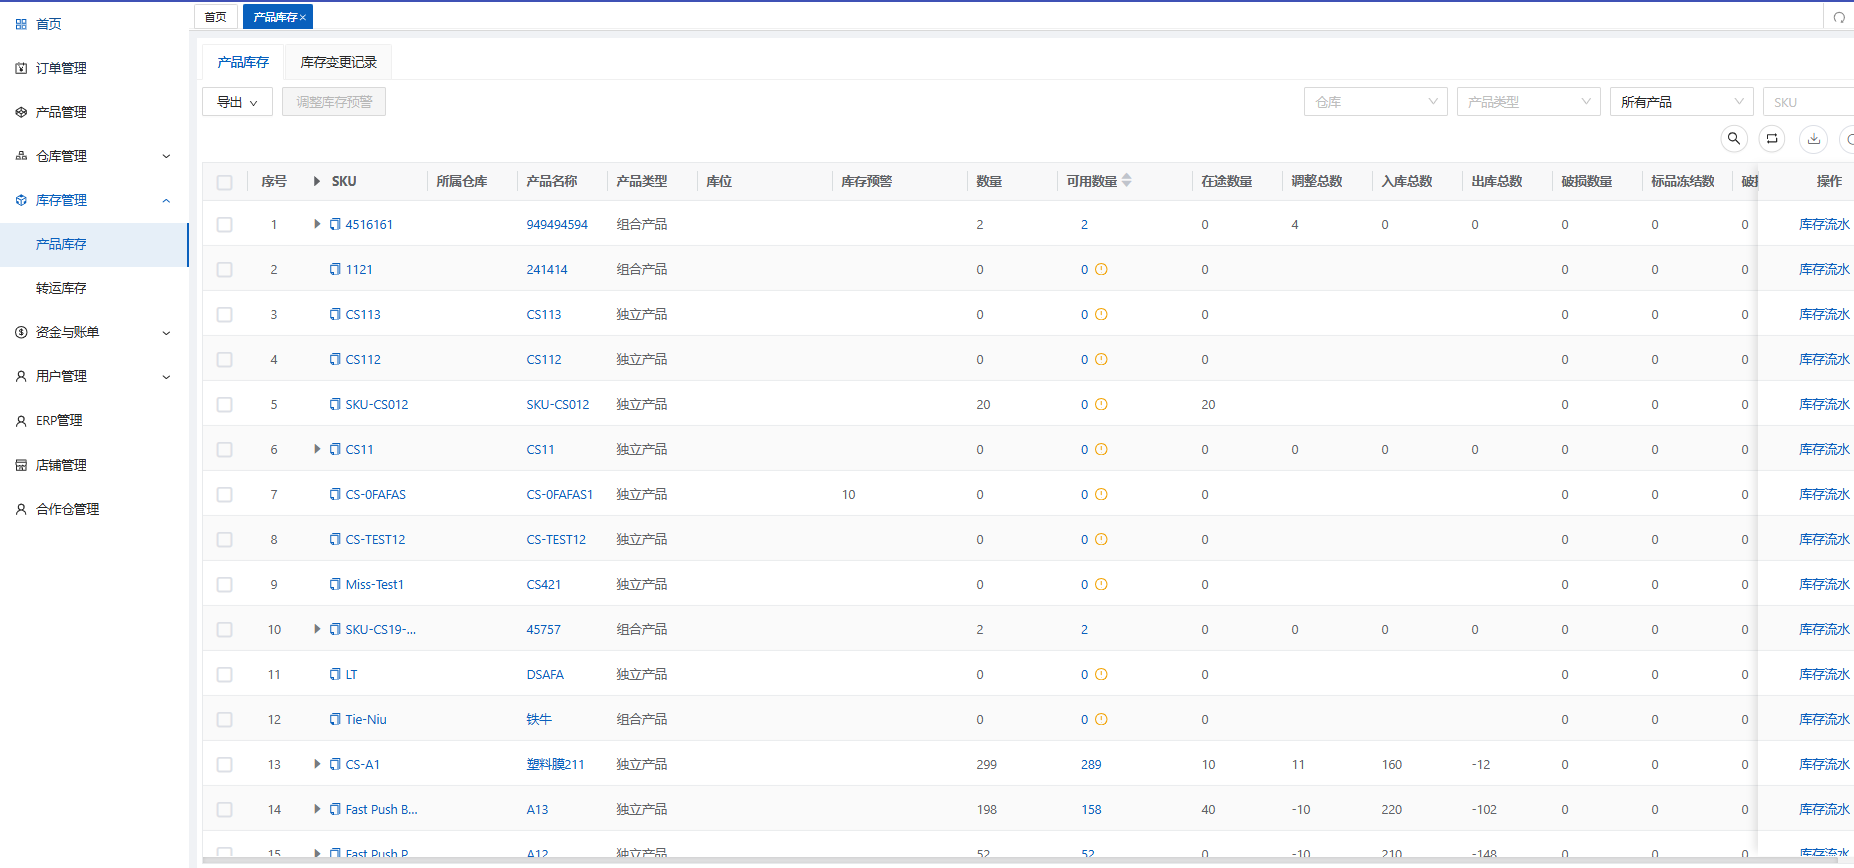Copy SKU 4516161 using its copy icon
The image size is (1854, 868).
(x=335, y=224)
